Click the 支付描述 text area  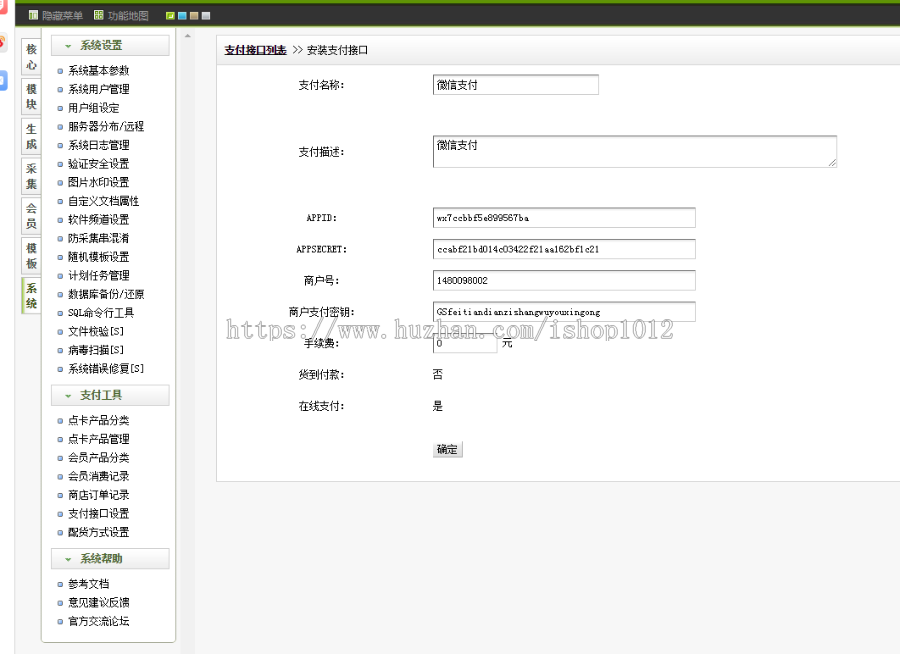pos(635,152)
